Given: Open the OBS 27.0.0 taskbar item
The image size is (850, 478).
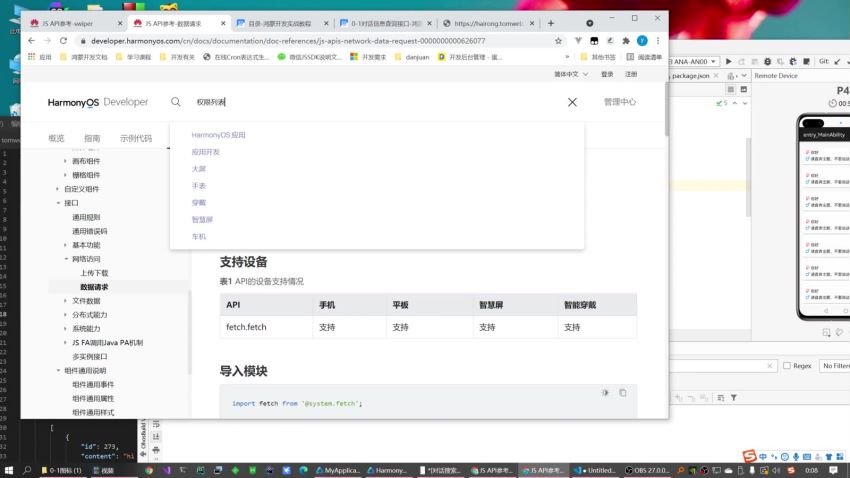Looking at the screenshot, I should coord(647,470).
